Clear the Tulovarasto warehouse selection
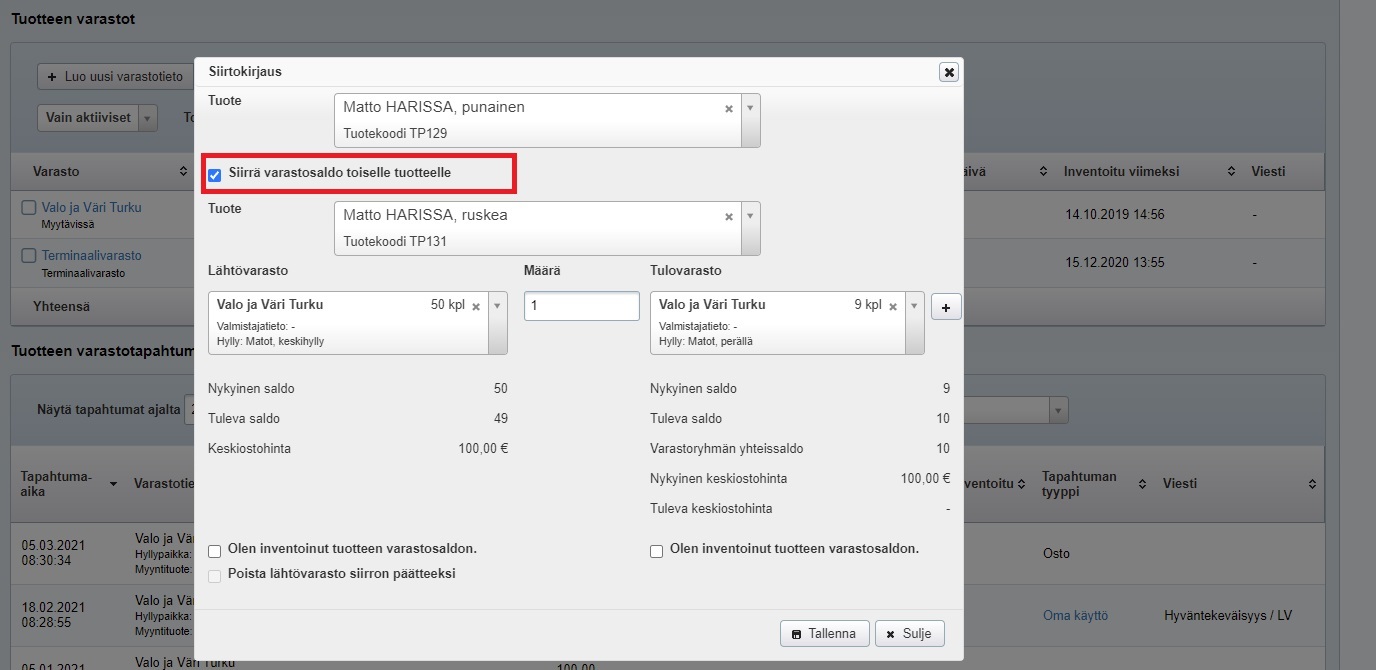 click(893, 306)
